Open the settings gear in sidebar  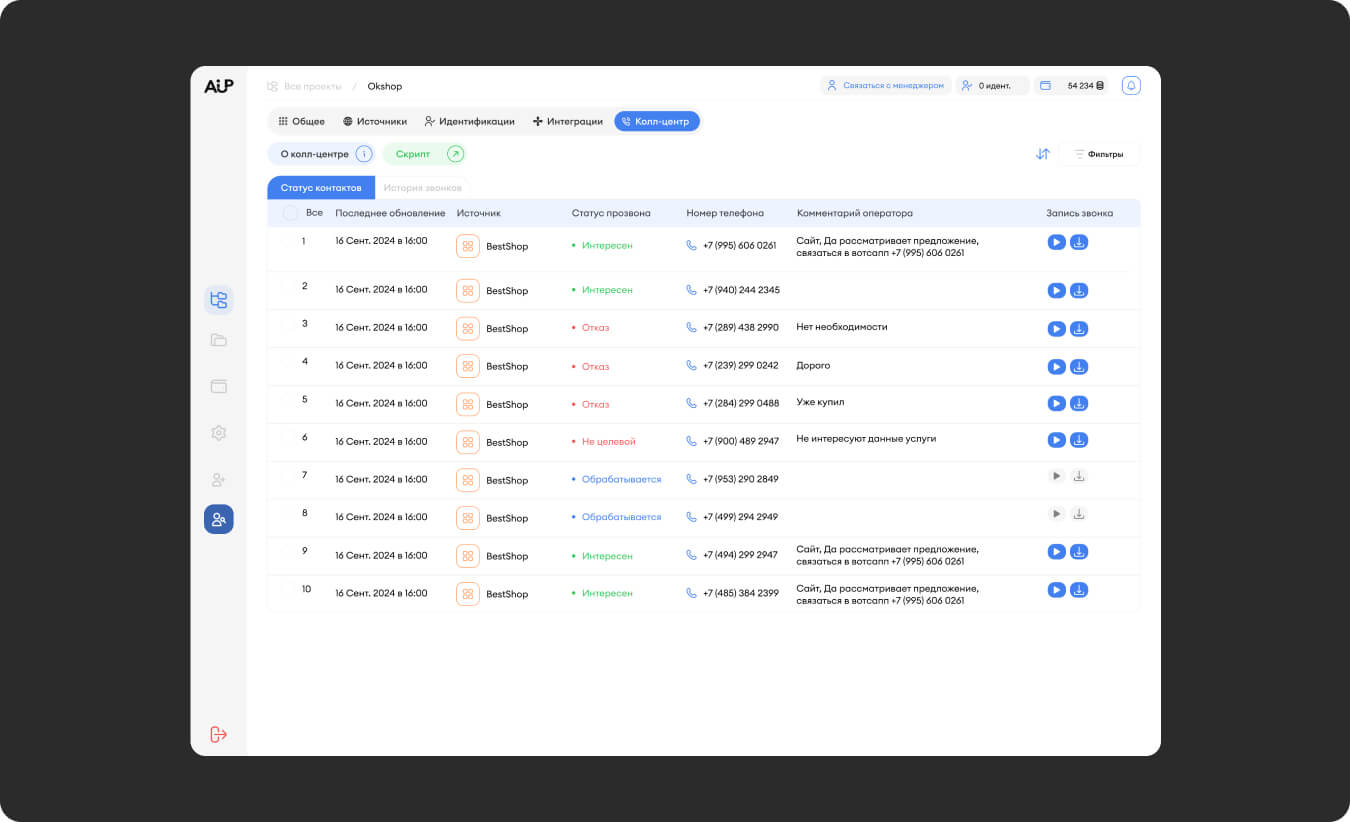pyautogui.click(x=219, y=433)
